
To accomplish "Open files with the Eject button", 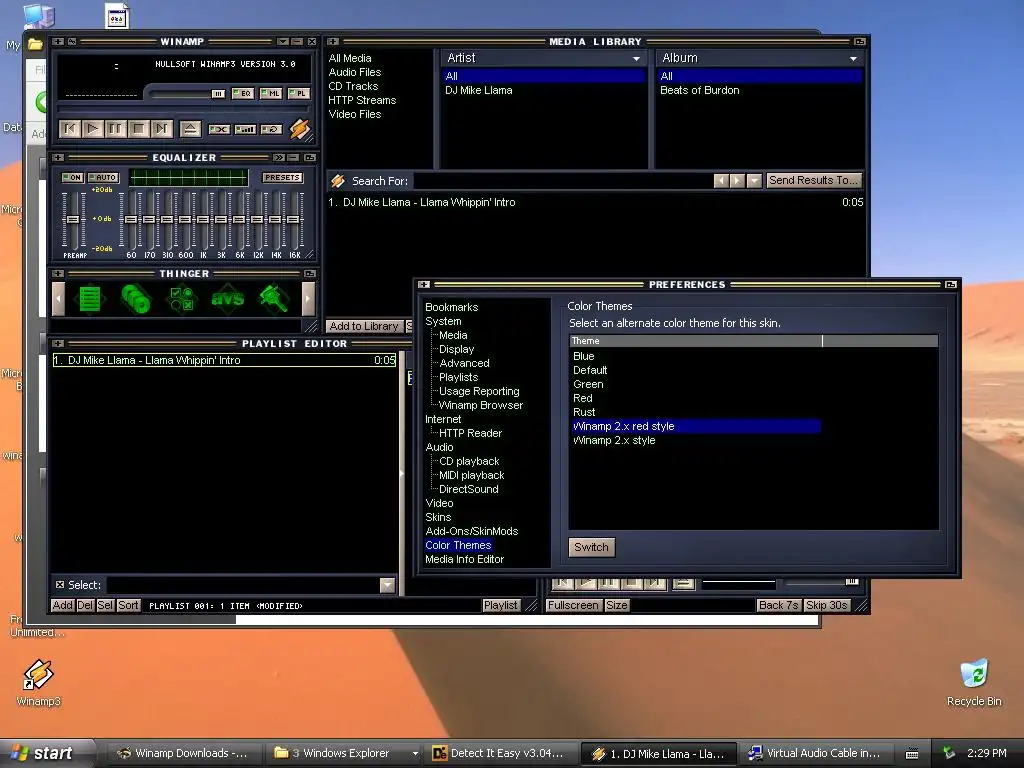I will (x=190, y=129).
